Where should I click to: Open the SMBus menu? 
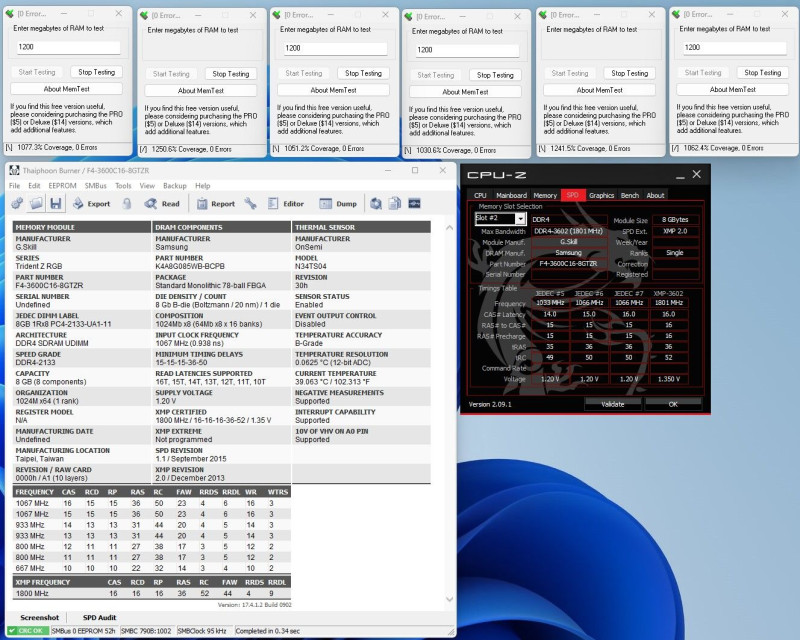point(95,186)
